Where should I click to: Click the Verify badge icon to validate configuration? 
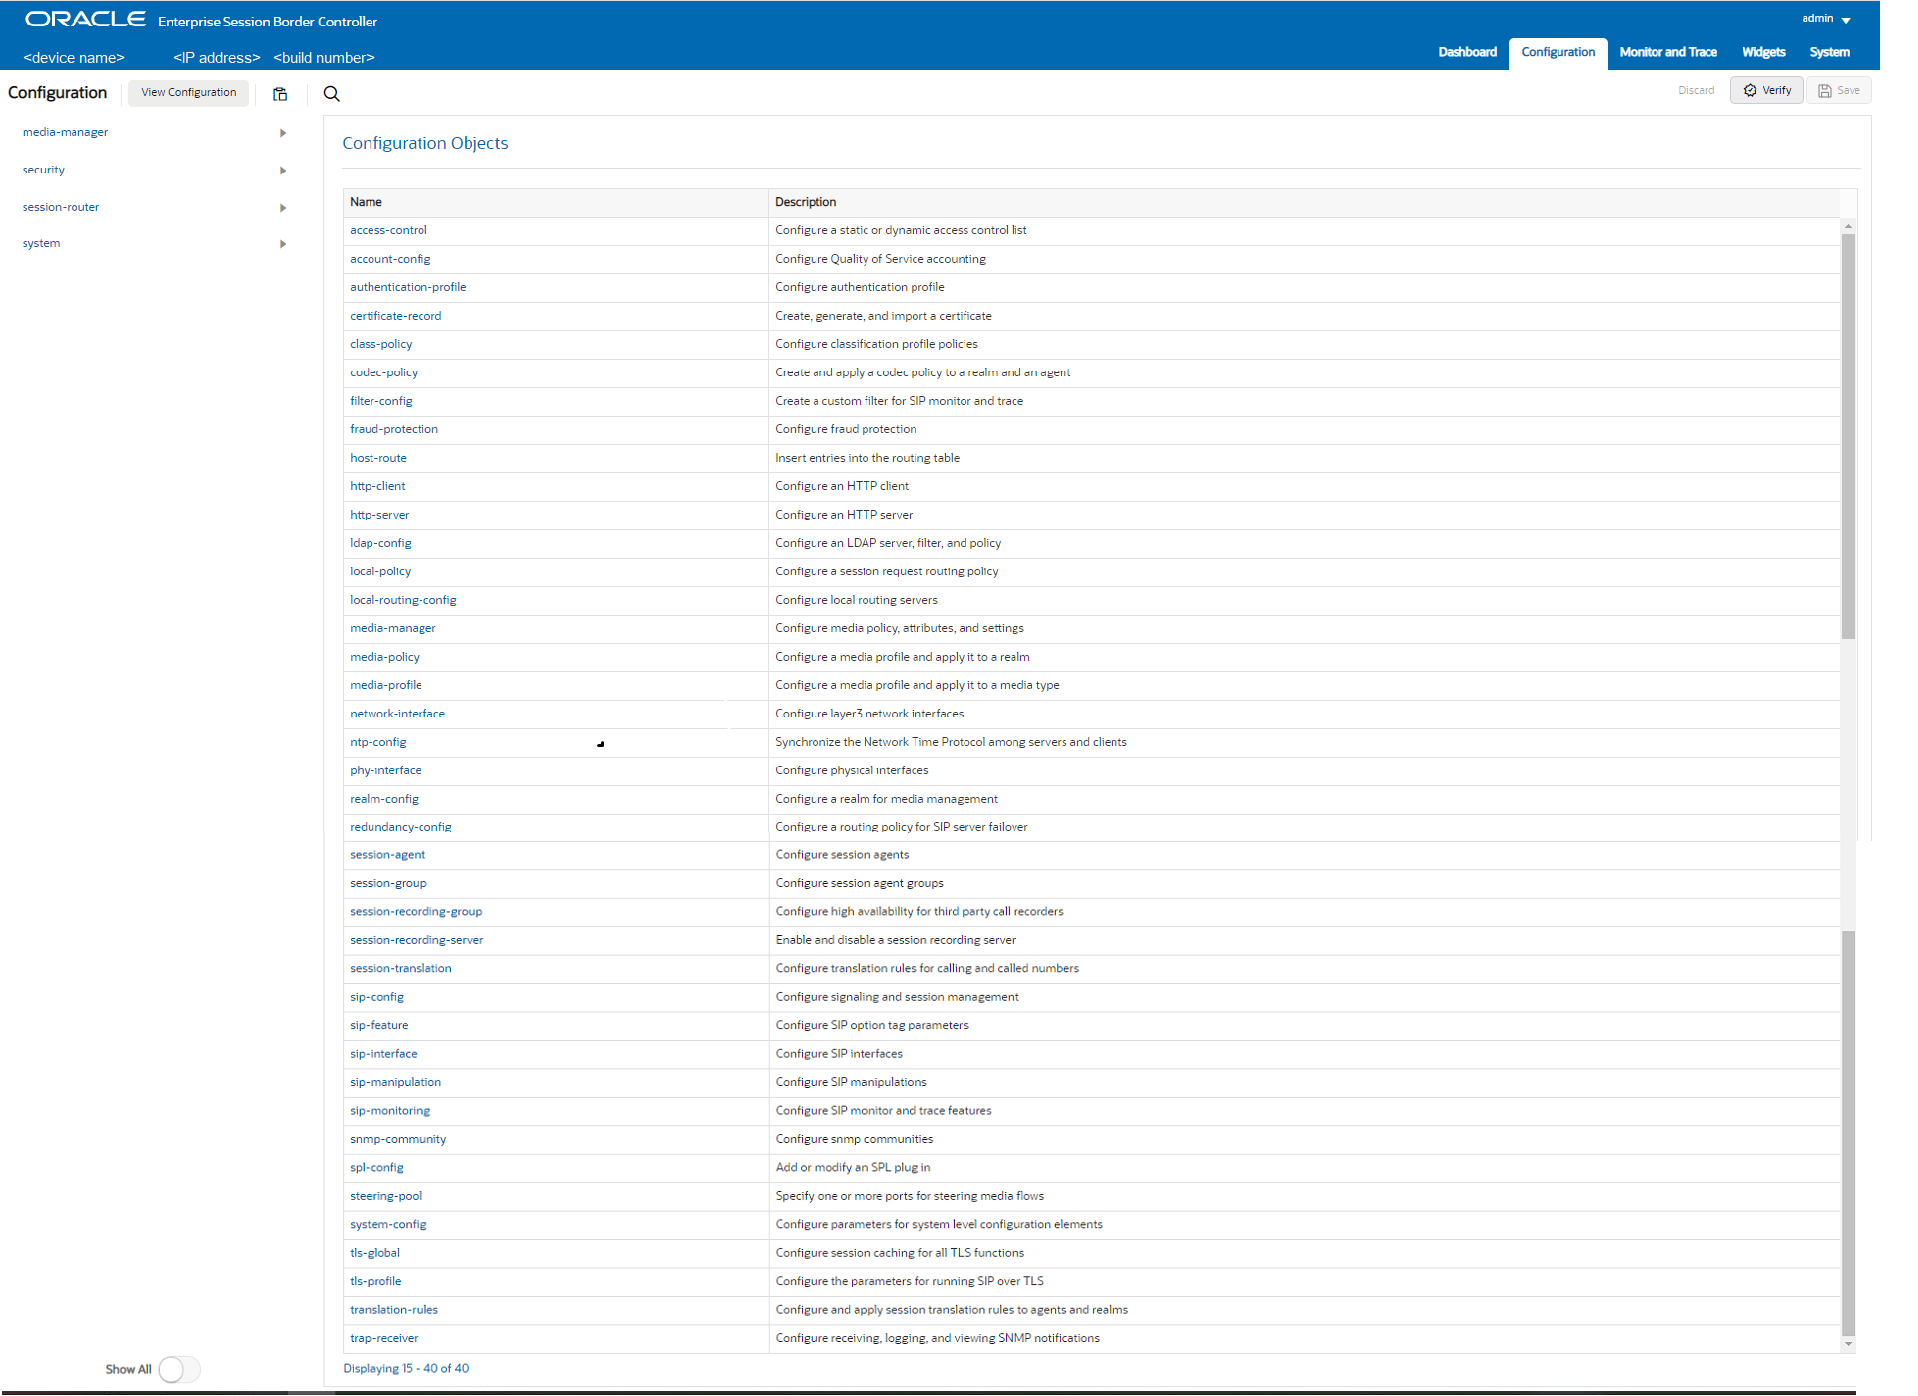point(1749,90)
